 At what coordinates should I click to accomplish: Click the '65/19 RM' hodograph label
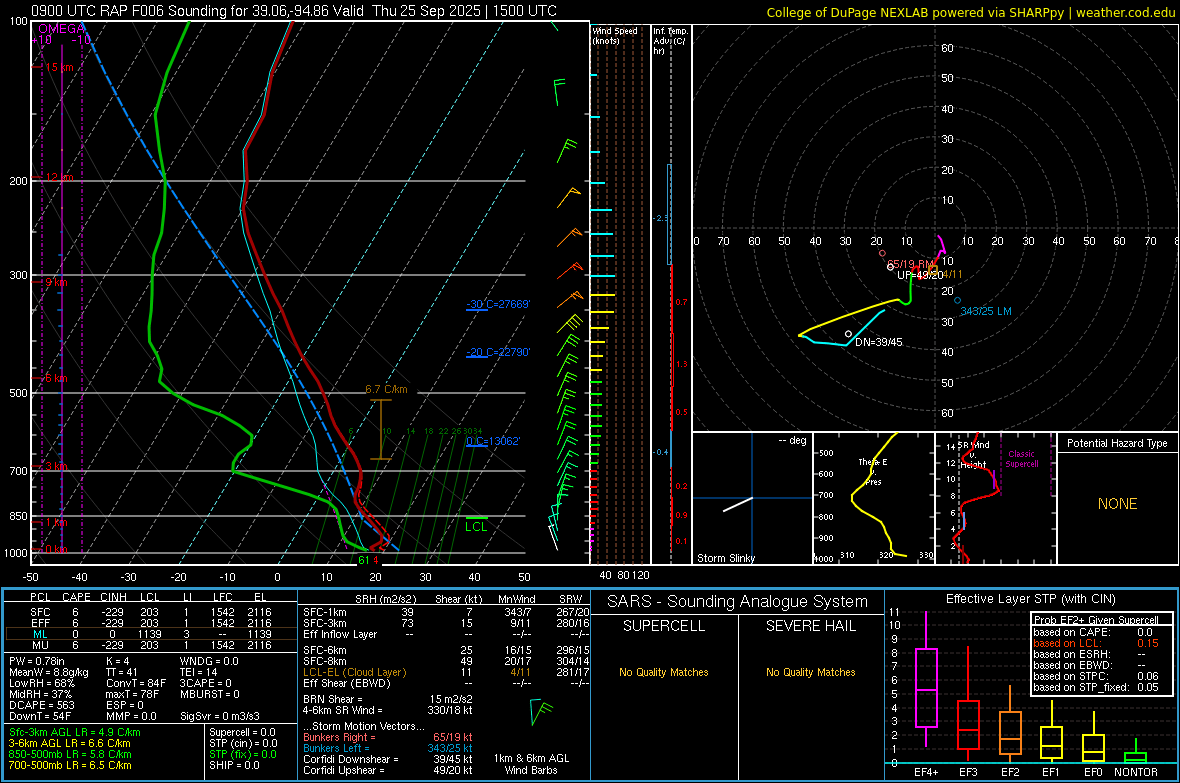pos(911,264)
